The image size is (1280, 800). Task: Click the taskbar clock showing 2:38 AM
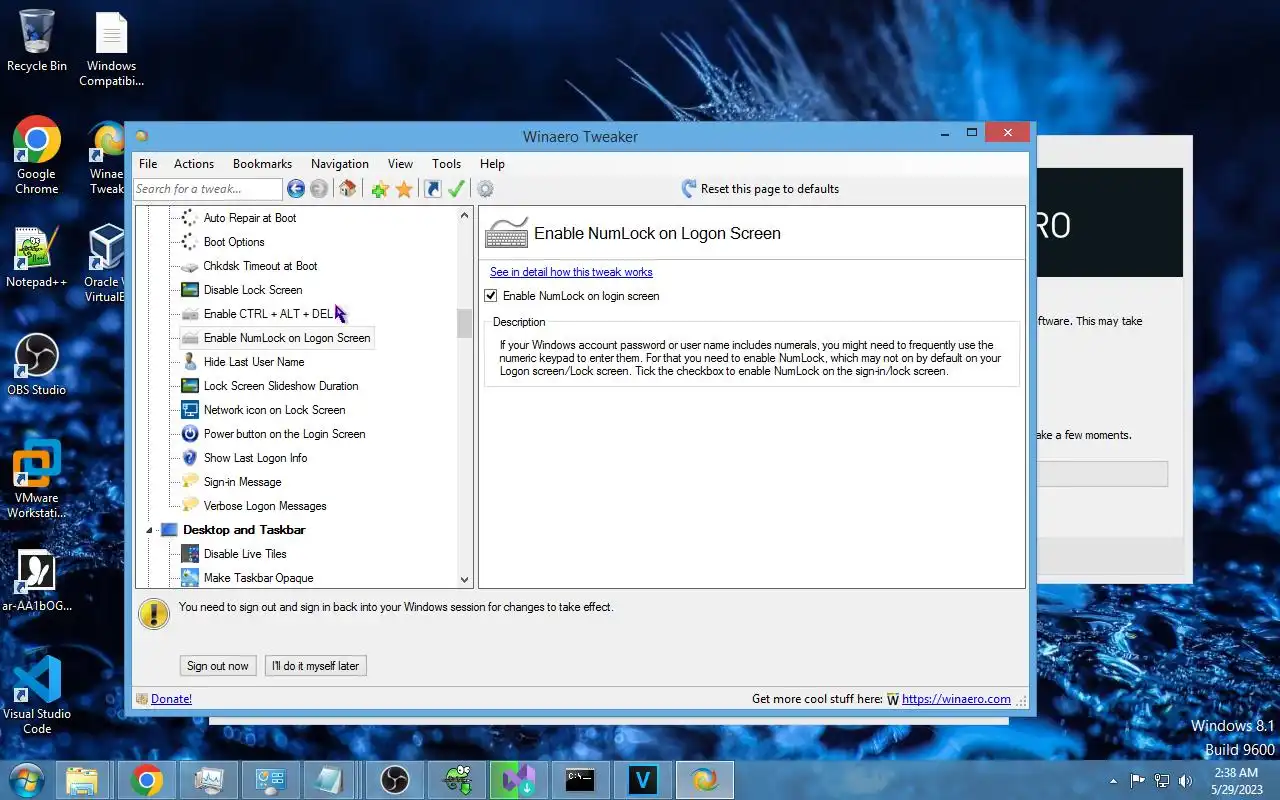click(1236, 780)
